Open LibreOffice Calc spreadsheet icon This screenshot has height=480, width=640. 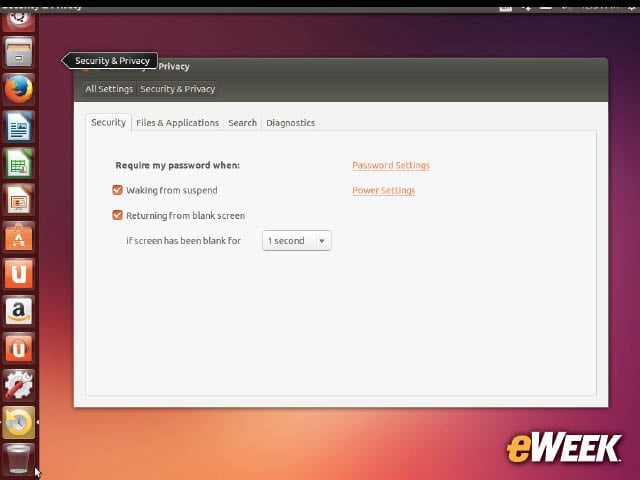(18, 163)
